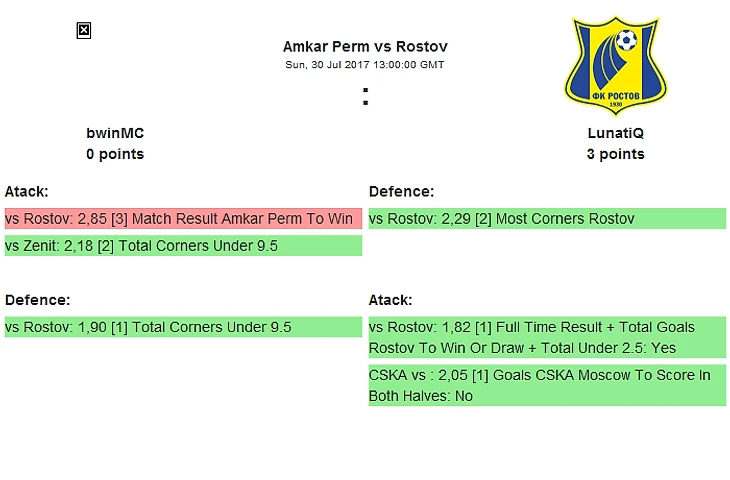Click the left Defence heading under bwinMC
Viewport: 730px width, 480px height.
point(37,300)
